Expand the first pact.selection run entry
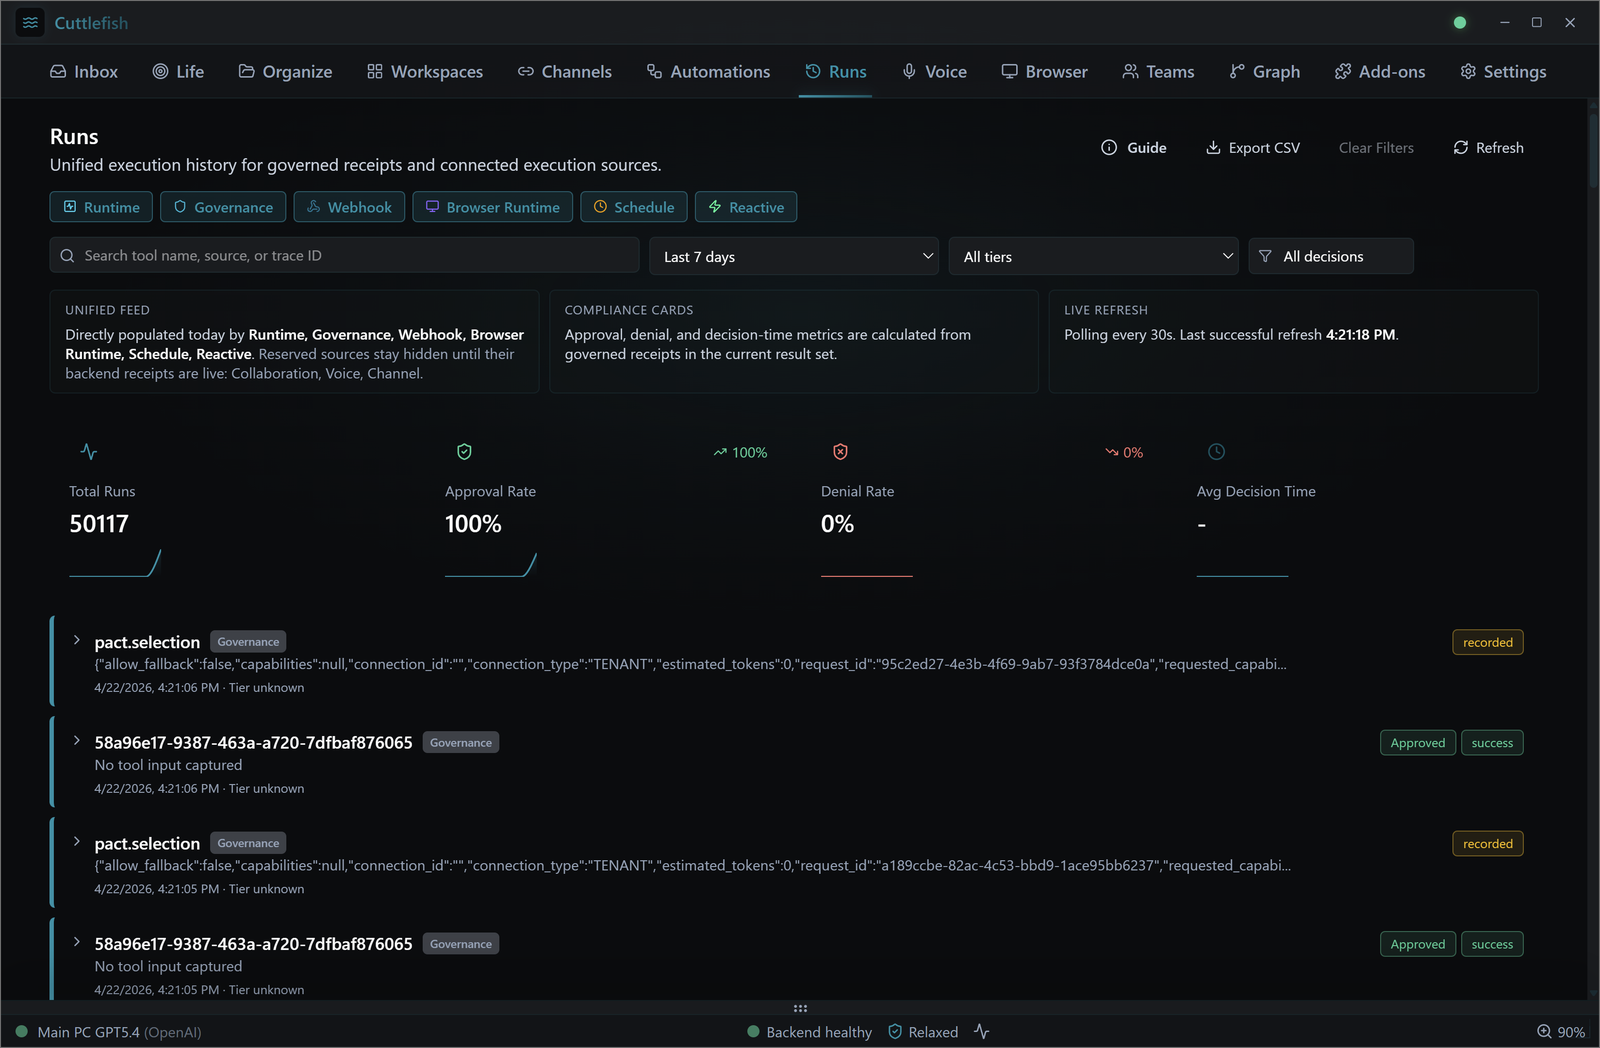 76,641
